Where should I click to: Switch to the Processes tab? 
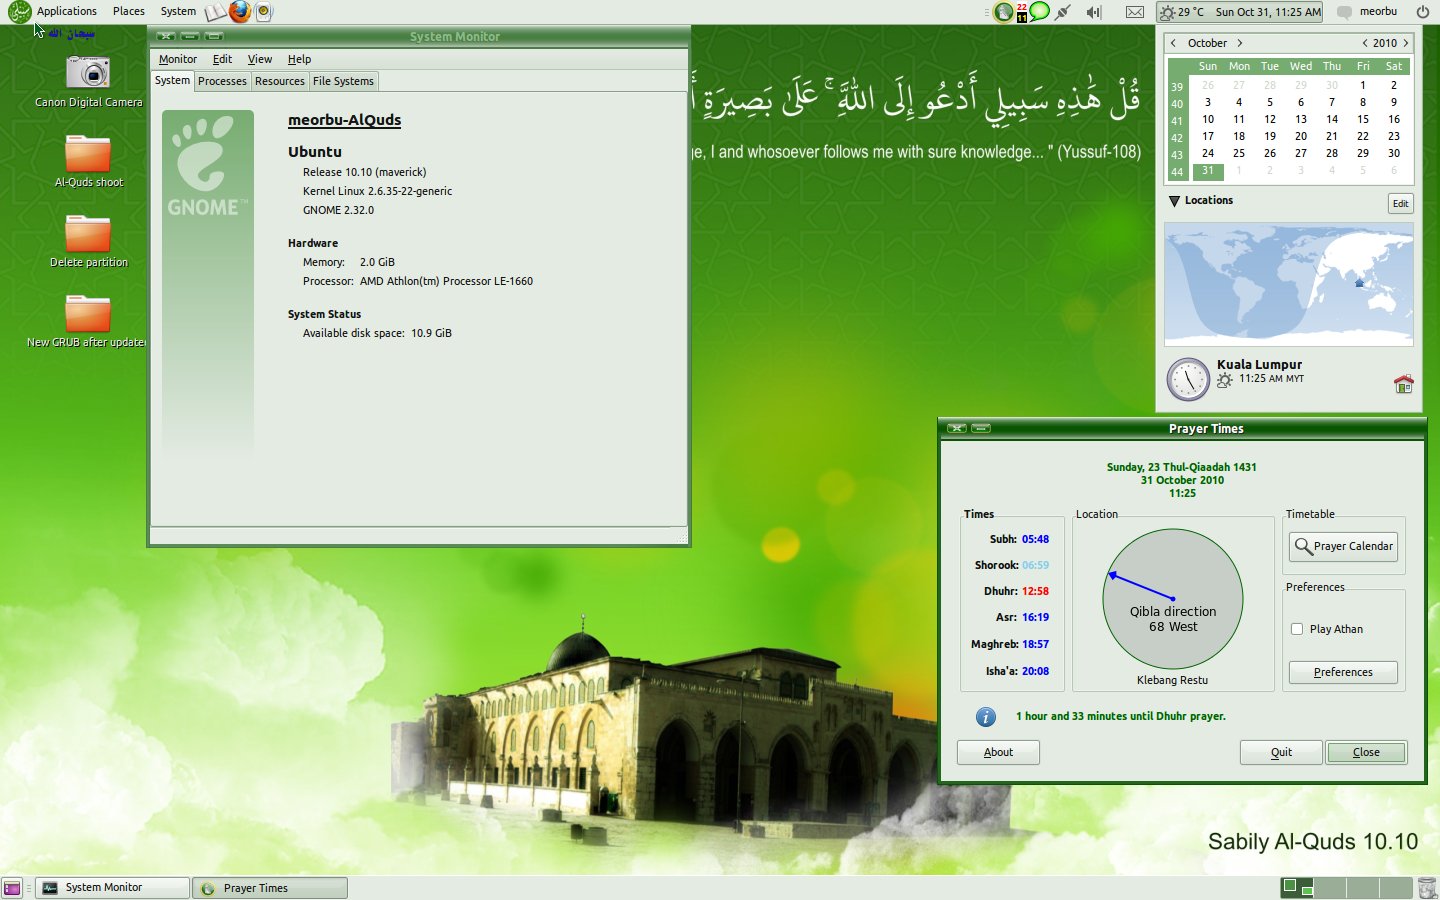pos(221,81)
